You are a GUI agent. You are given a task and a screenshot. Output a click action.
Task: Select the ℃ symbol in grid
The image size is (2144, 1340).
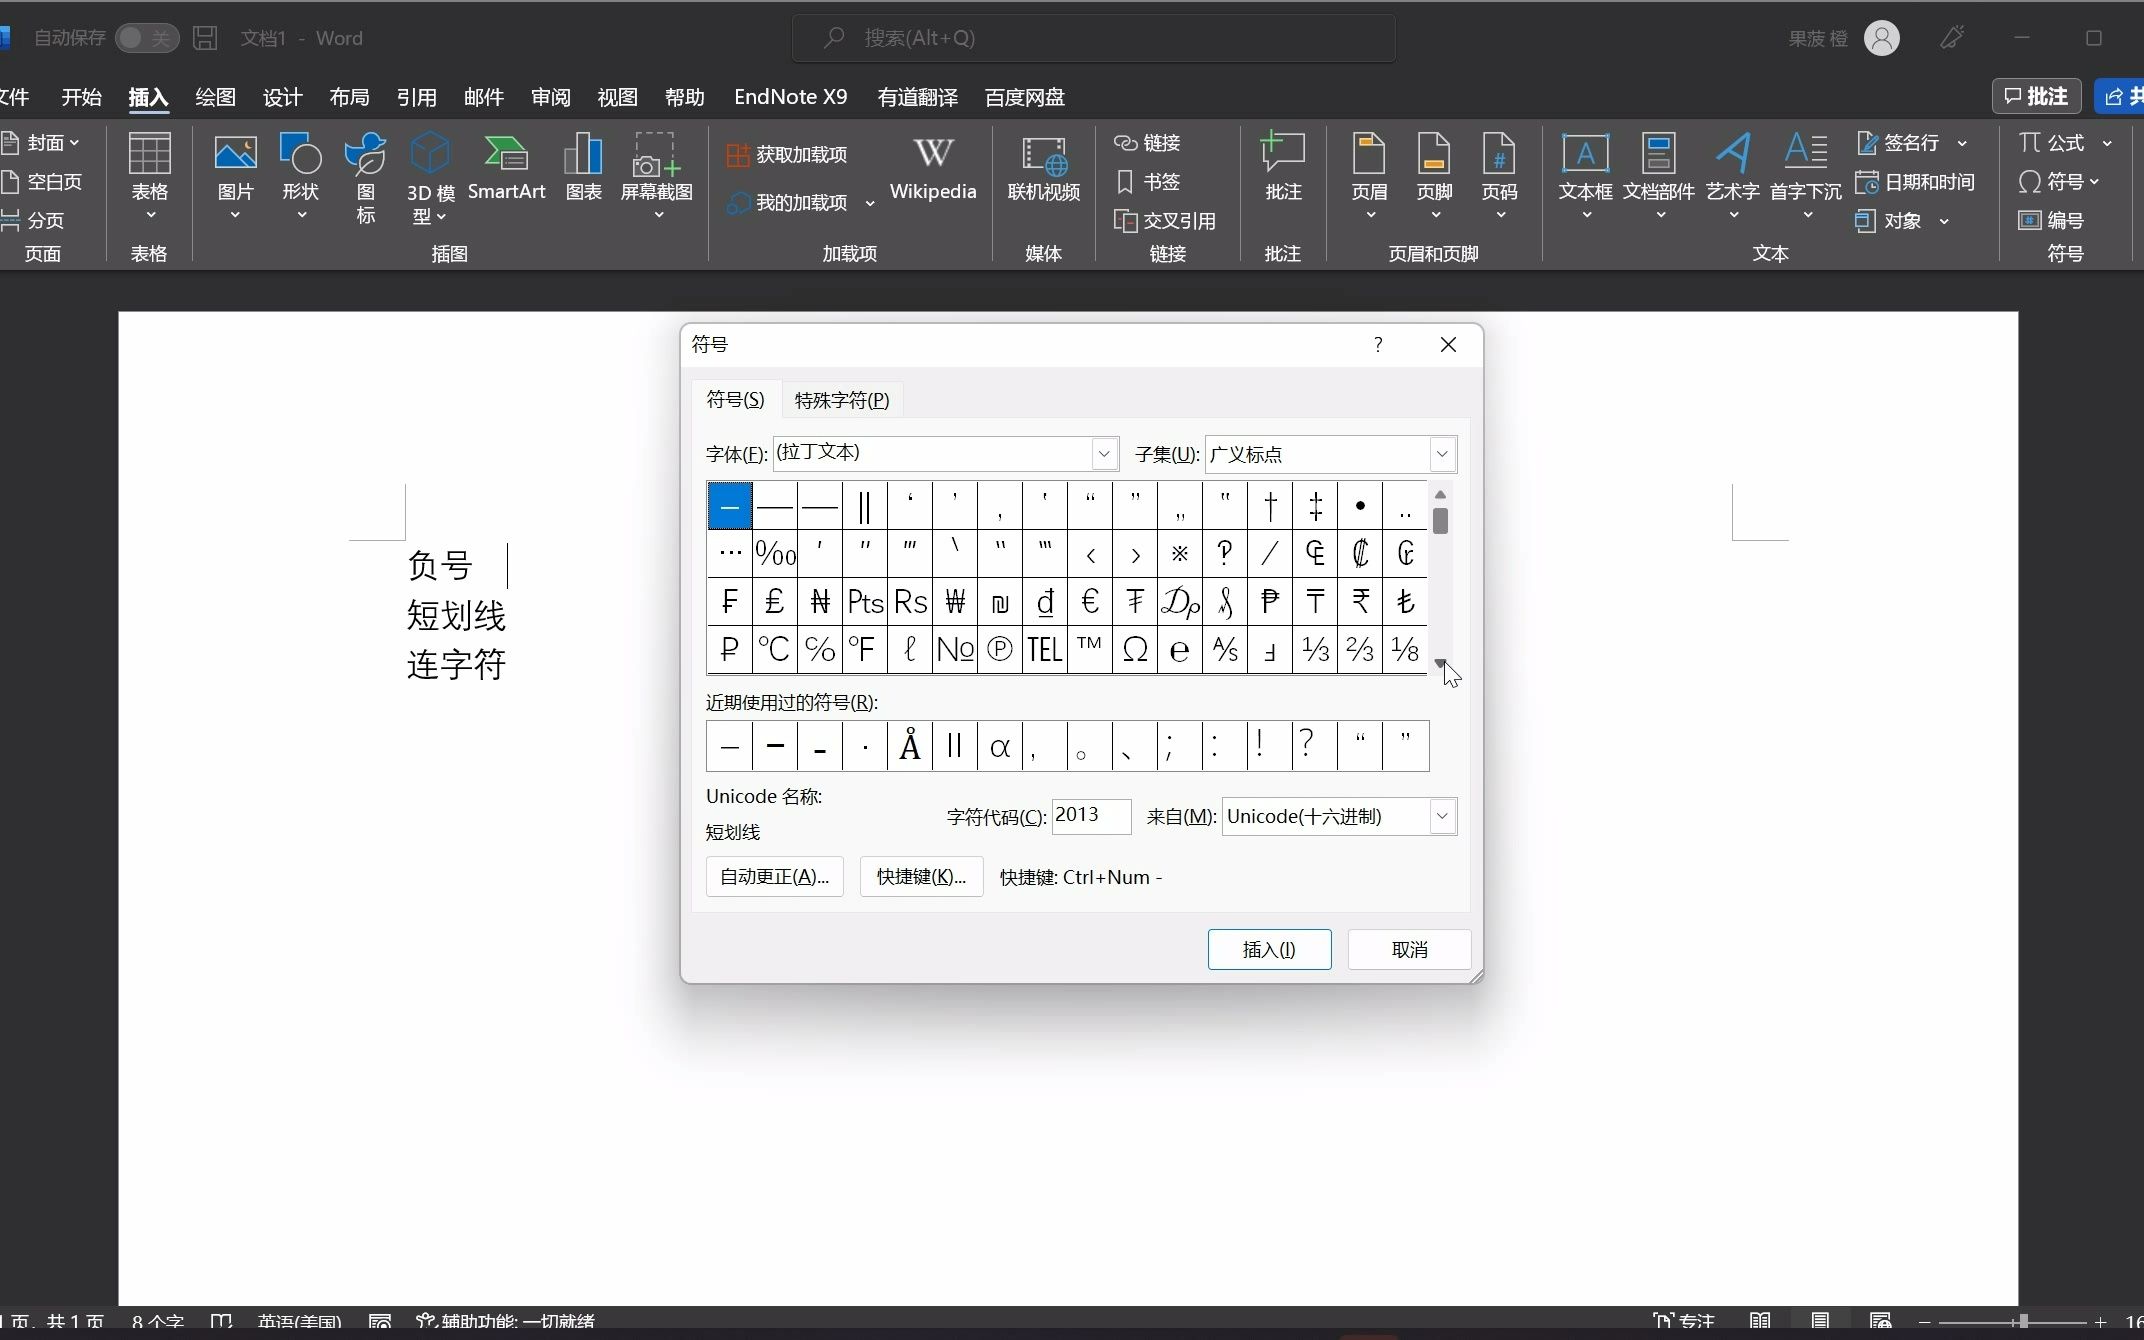774,649
